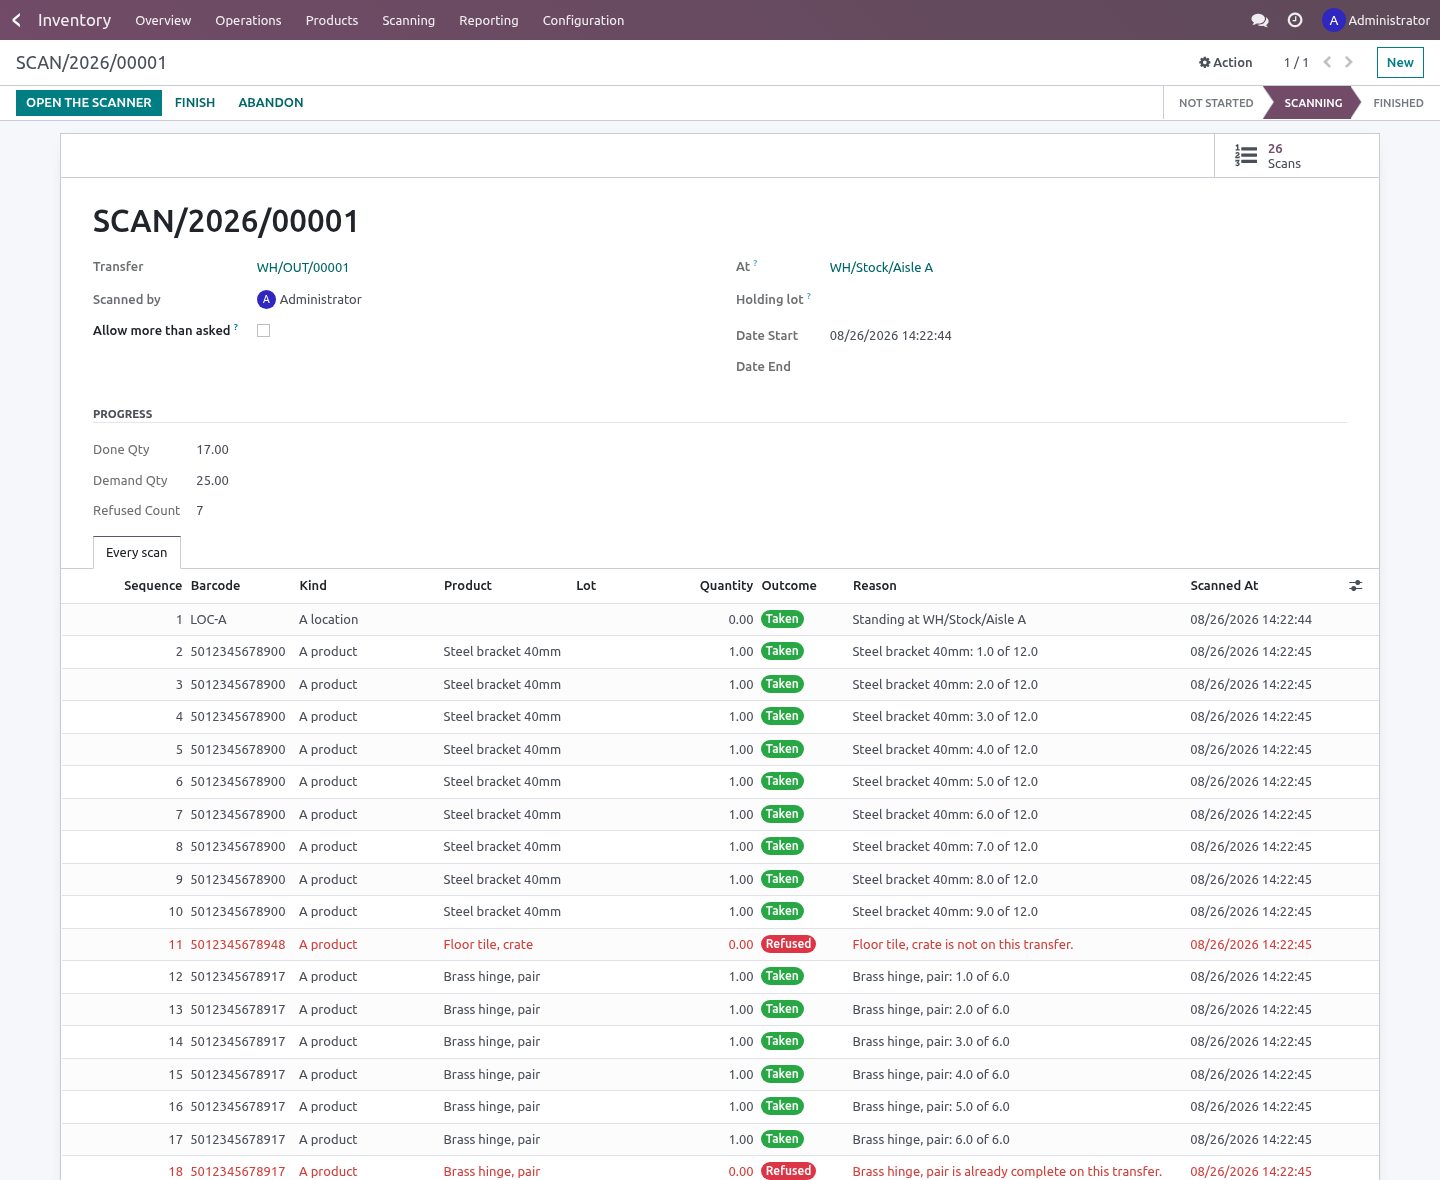The height and width of the screenshot is (1180, 1440).
Task: Go to Inventory Overview
Action: (163, 20)
